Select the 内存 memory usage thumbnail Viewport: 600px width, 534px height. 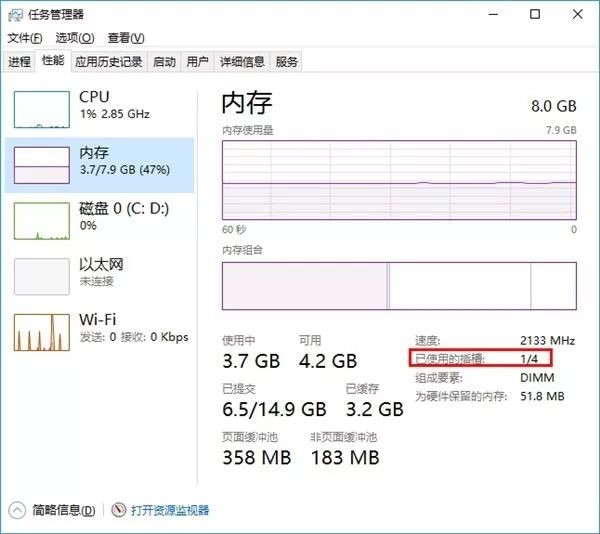tap(40, 164)
